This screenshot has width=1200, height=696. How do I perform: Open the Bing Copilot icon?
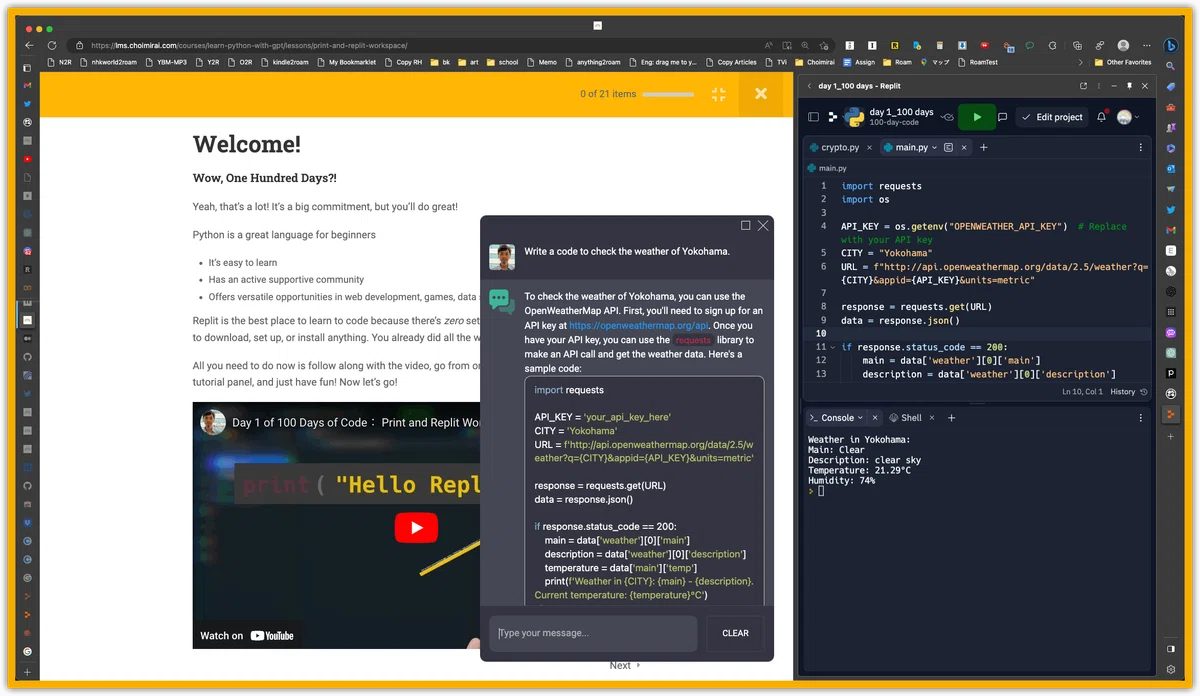[x=1169, y=46]
